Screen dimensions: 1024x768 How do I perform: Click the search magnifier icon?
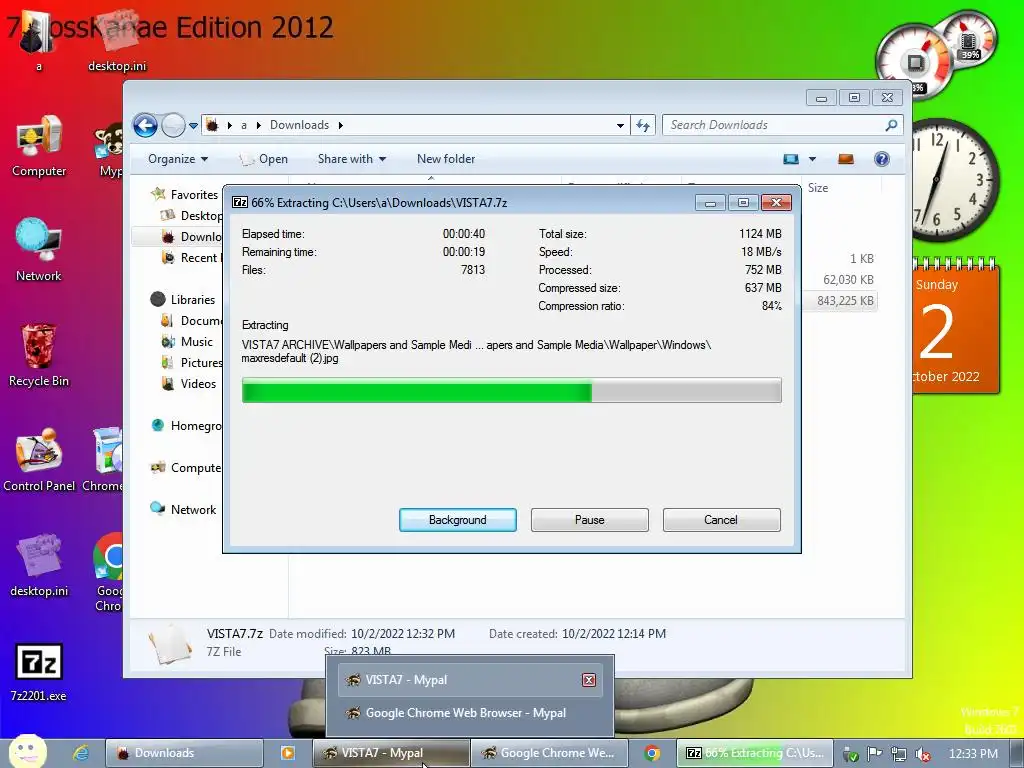click(891, 125)
